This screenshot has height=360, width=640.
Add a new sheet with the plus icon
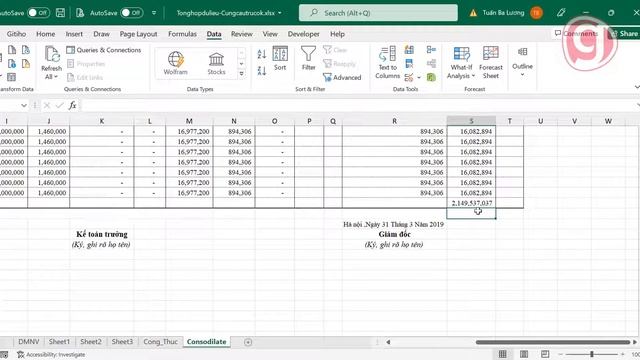pos(248,342)
